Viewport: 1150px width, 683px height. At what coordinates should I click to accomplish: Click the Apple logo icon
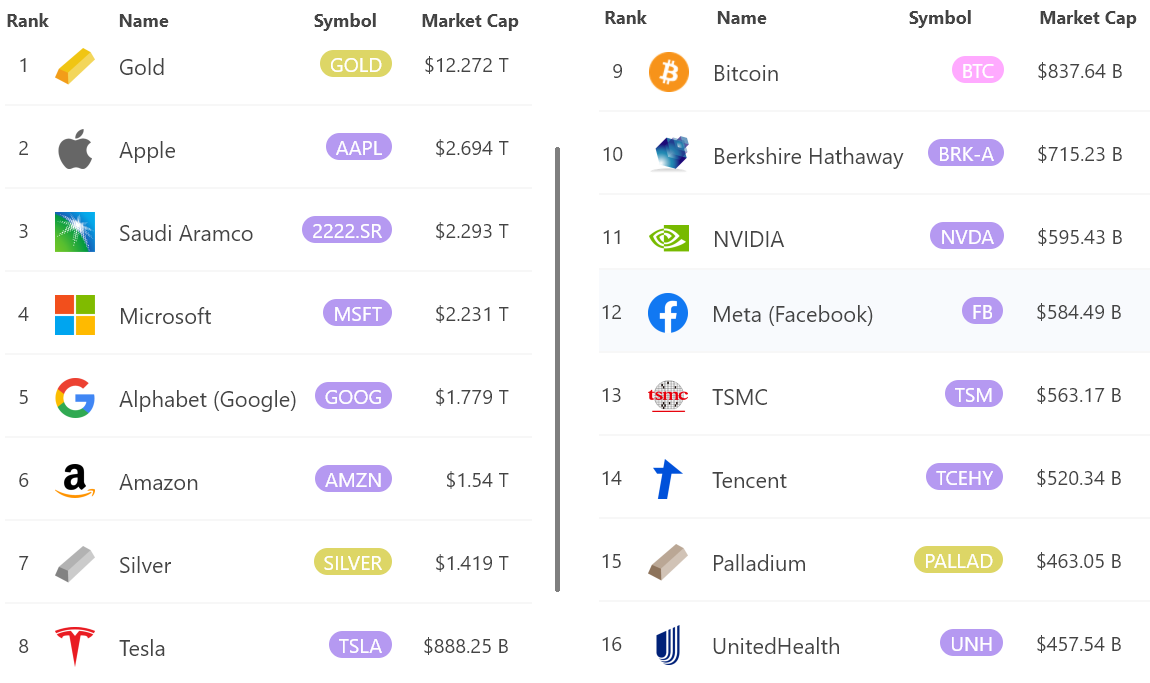(x=75, y=150)
